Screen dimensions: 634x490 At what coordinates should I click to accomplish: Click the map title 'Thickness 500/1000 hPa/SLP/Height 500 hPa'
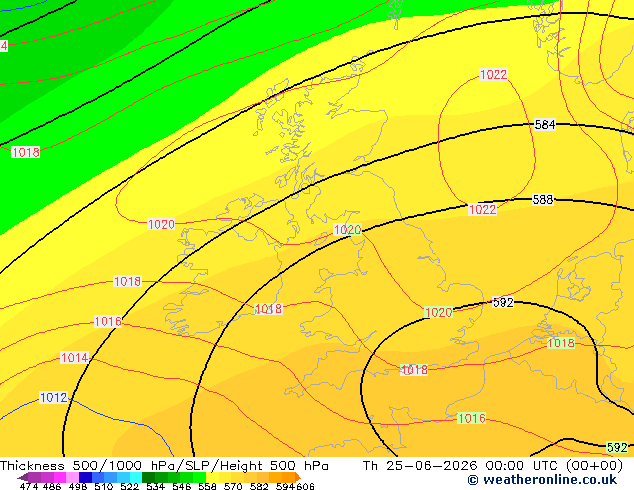click(164, 466)
